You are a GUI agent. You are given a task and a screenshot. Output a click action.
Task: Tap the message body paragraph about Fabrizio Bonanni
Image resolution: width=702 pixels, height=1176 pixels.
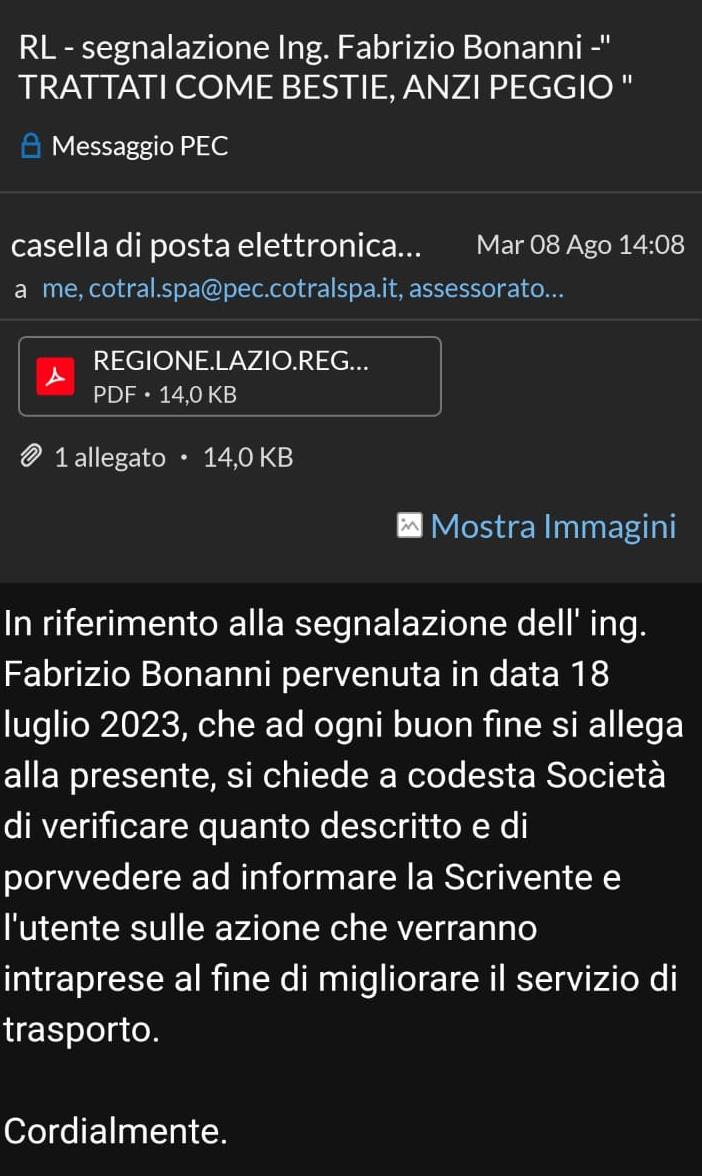coord(344,826)
